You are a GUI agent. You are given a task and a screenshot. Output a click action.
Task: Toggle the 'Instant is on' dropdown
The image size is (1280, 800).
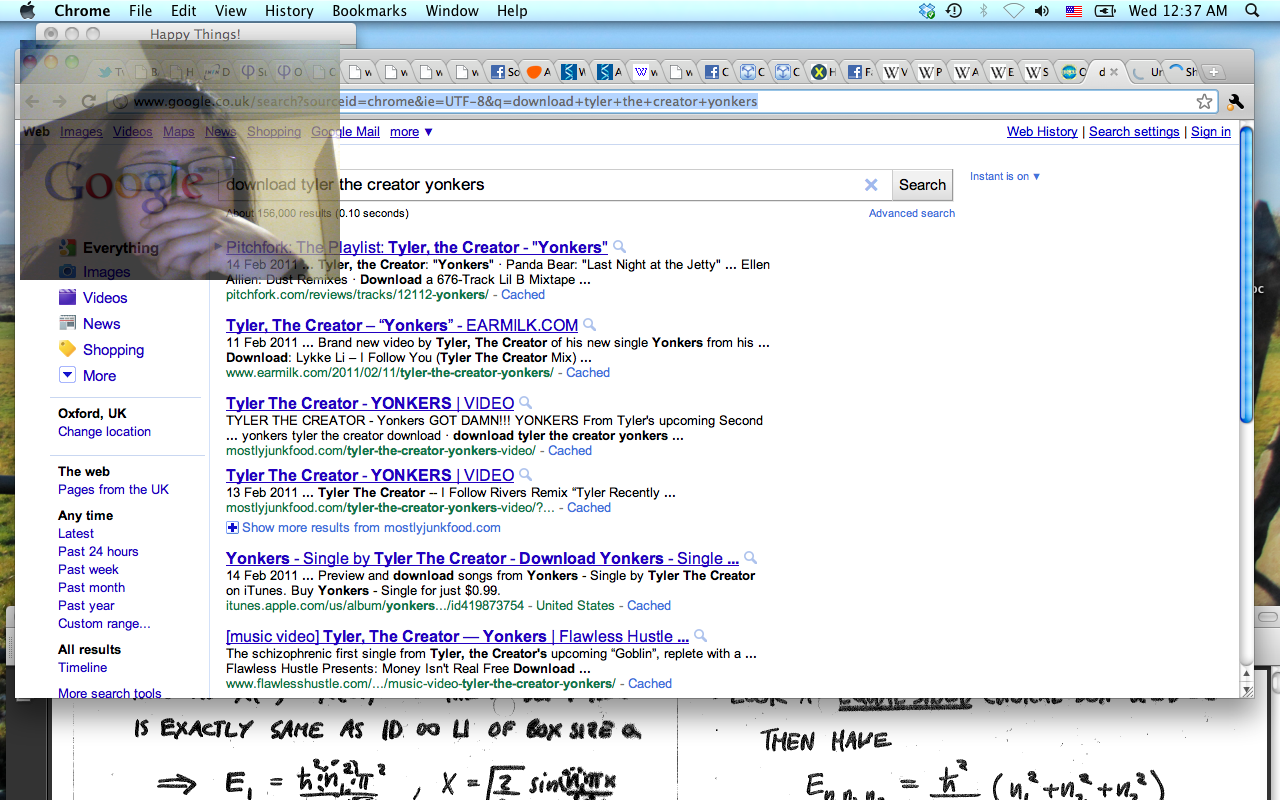pyautogui.click(x=1005, y=176)
